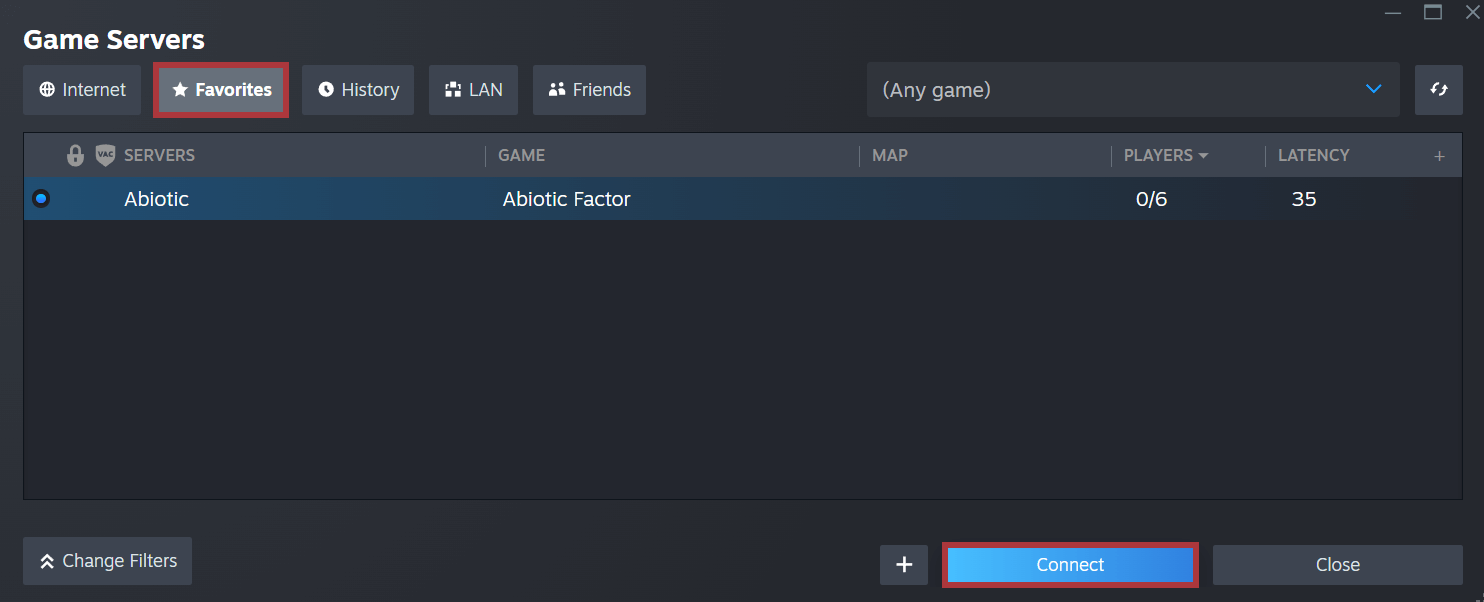Click the Close button
Screen dimensions: 1484x602
coord(1338,565)
